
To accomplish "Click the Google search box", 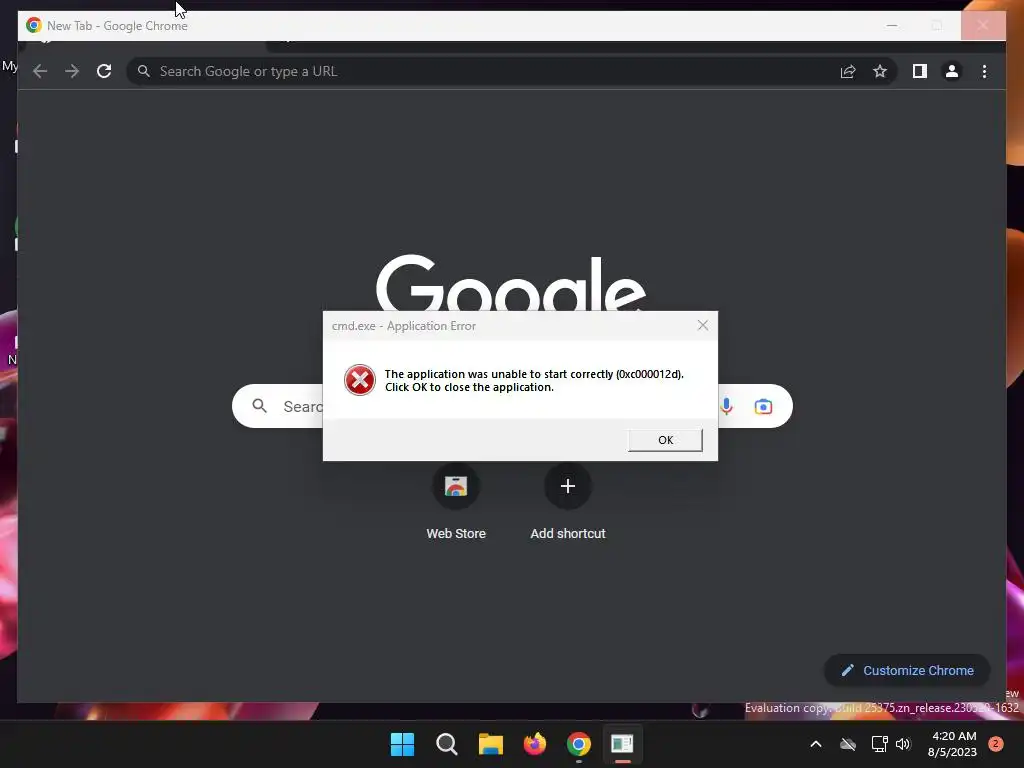I will [512, 406].
